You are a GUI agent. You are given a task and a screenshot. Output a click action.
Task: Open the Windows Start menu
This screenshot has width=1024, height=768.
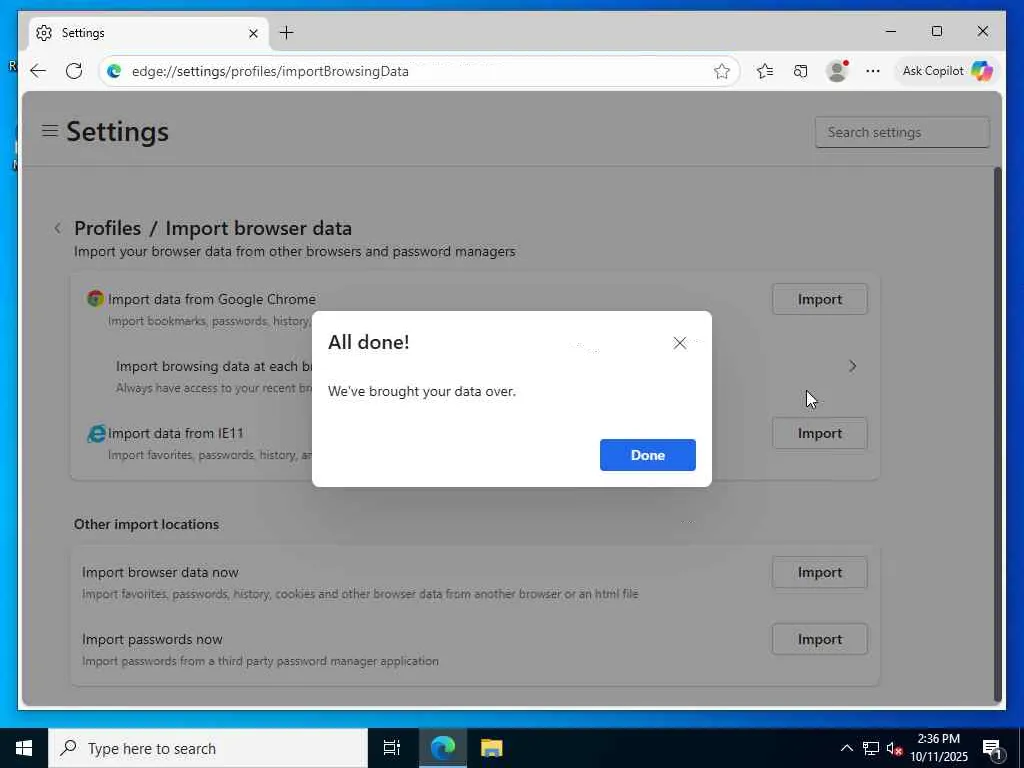click(24, 748)
